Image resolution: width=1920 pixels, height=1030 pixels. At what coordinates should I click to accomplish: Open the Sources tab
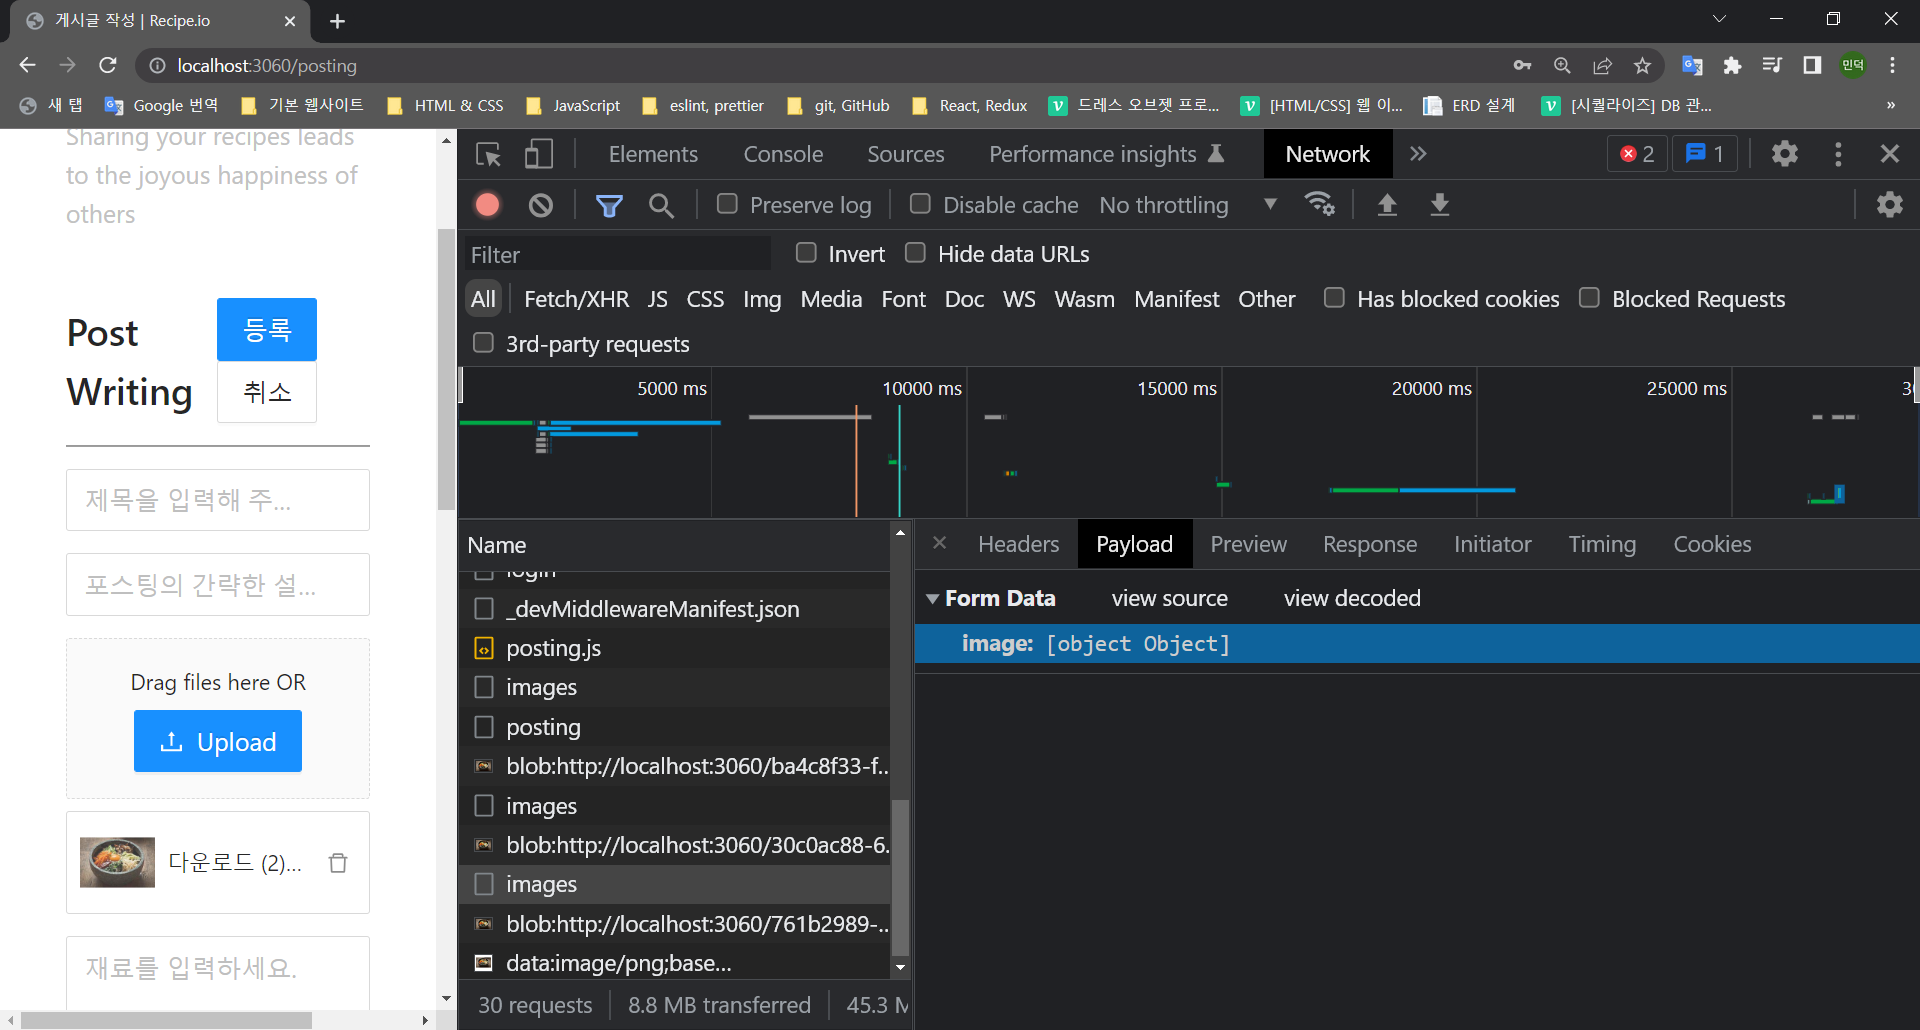(906, 154)
